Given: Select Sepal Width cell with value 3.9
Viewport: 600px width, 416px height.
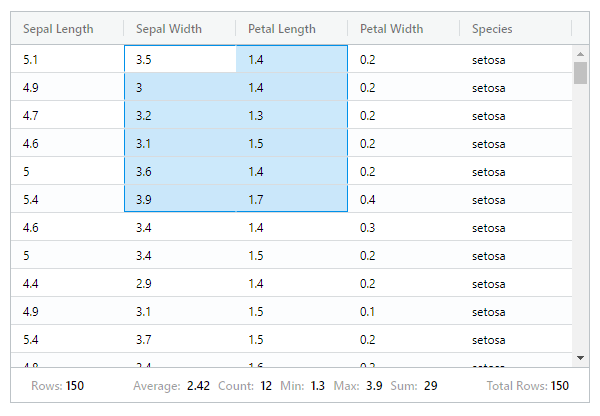Looking at the screenshot, I should (180, 199).
